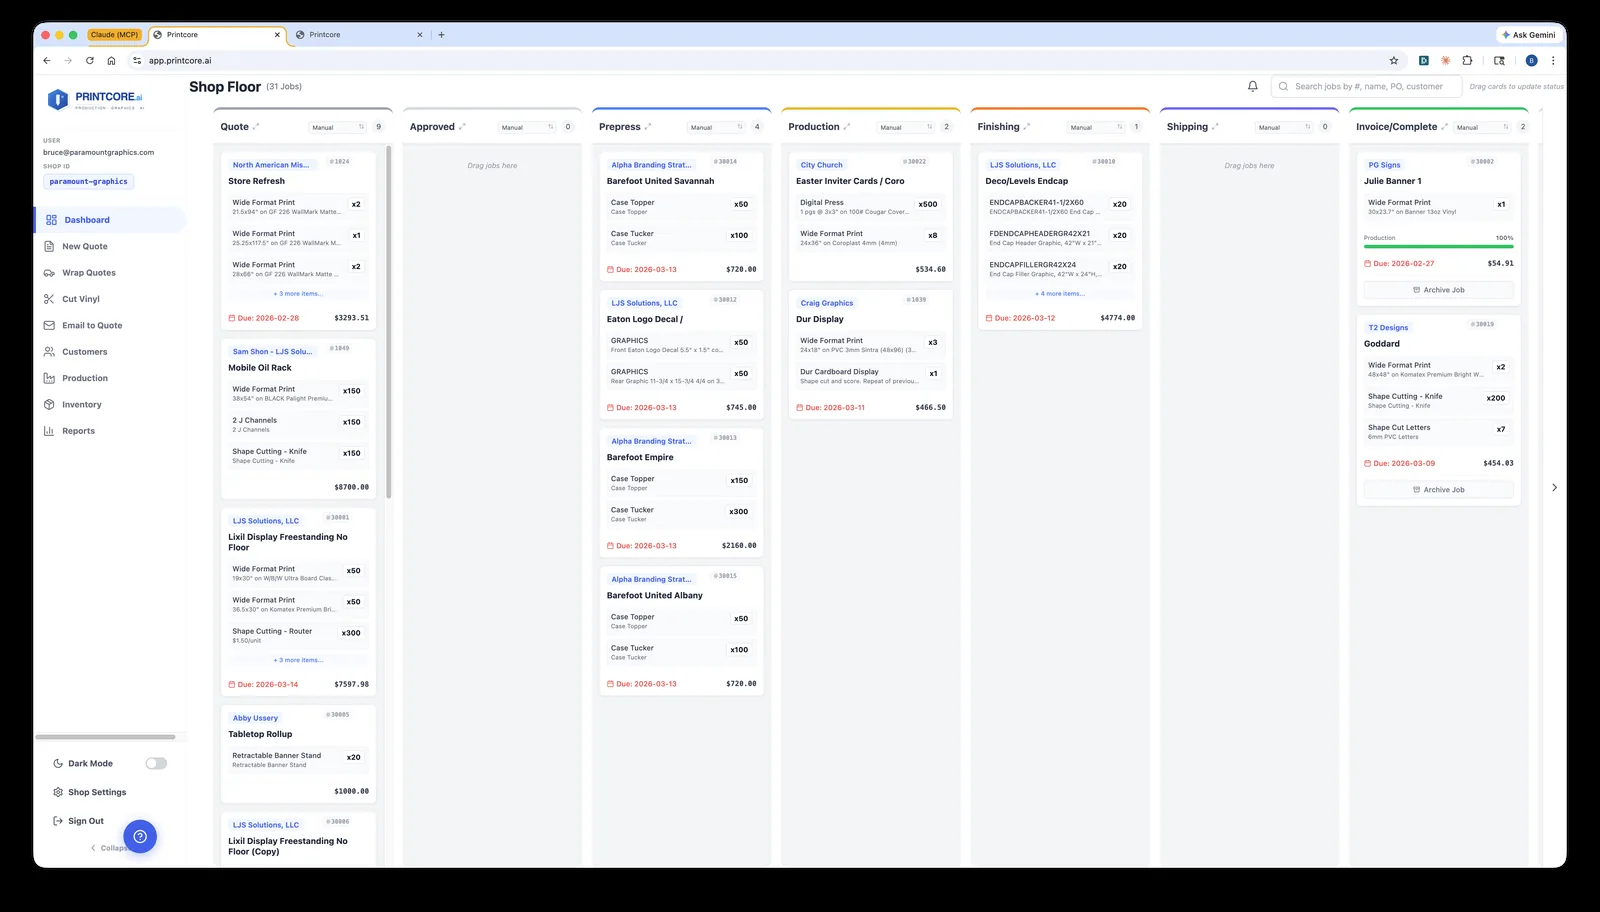Open the Shipping column Manual sort dropdown
The height and width of the screenshot is (912, 1600).
(x=1285, y=127)
